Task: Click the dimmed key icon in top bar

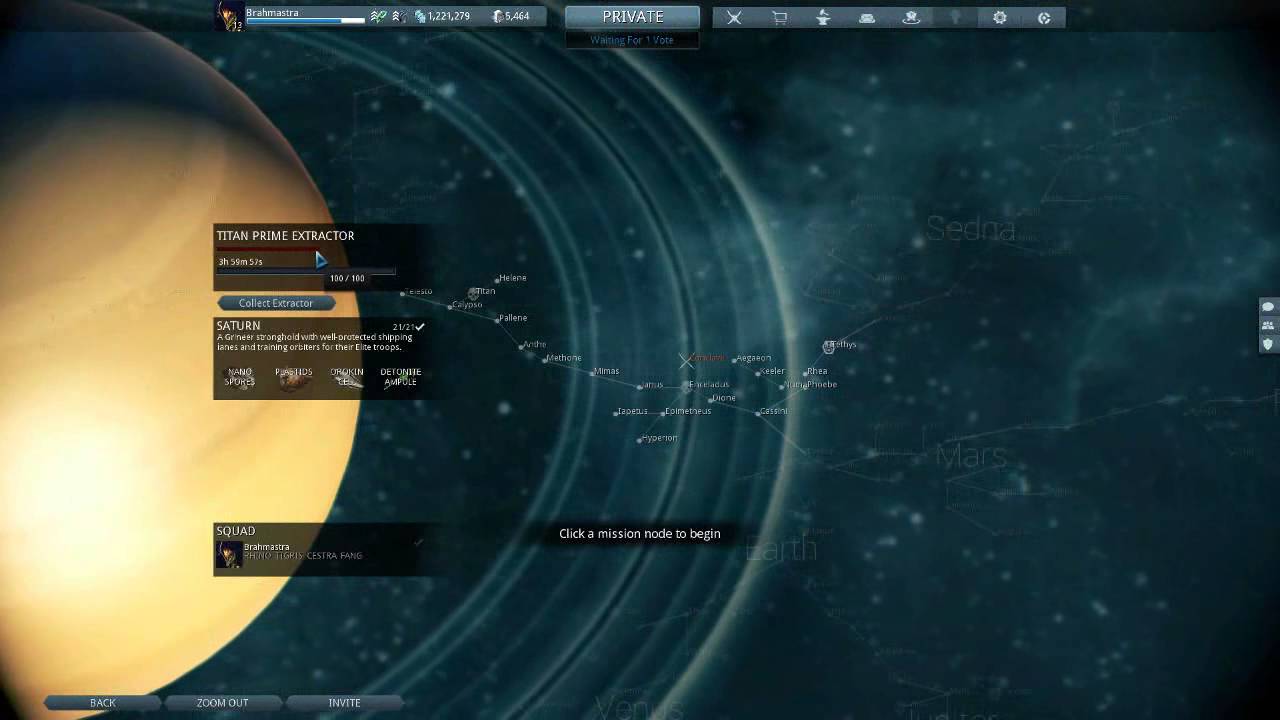Action: [955, 17]
